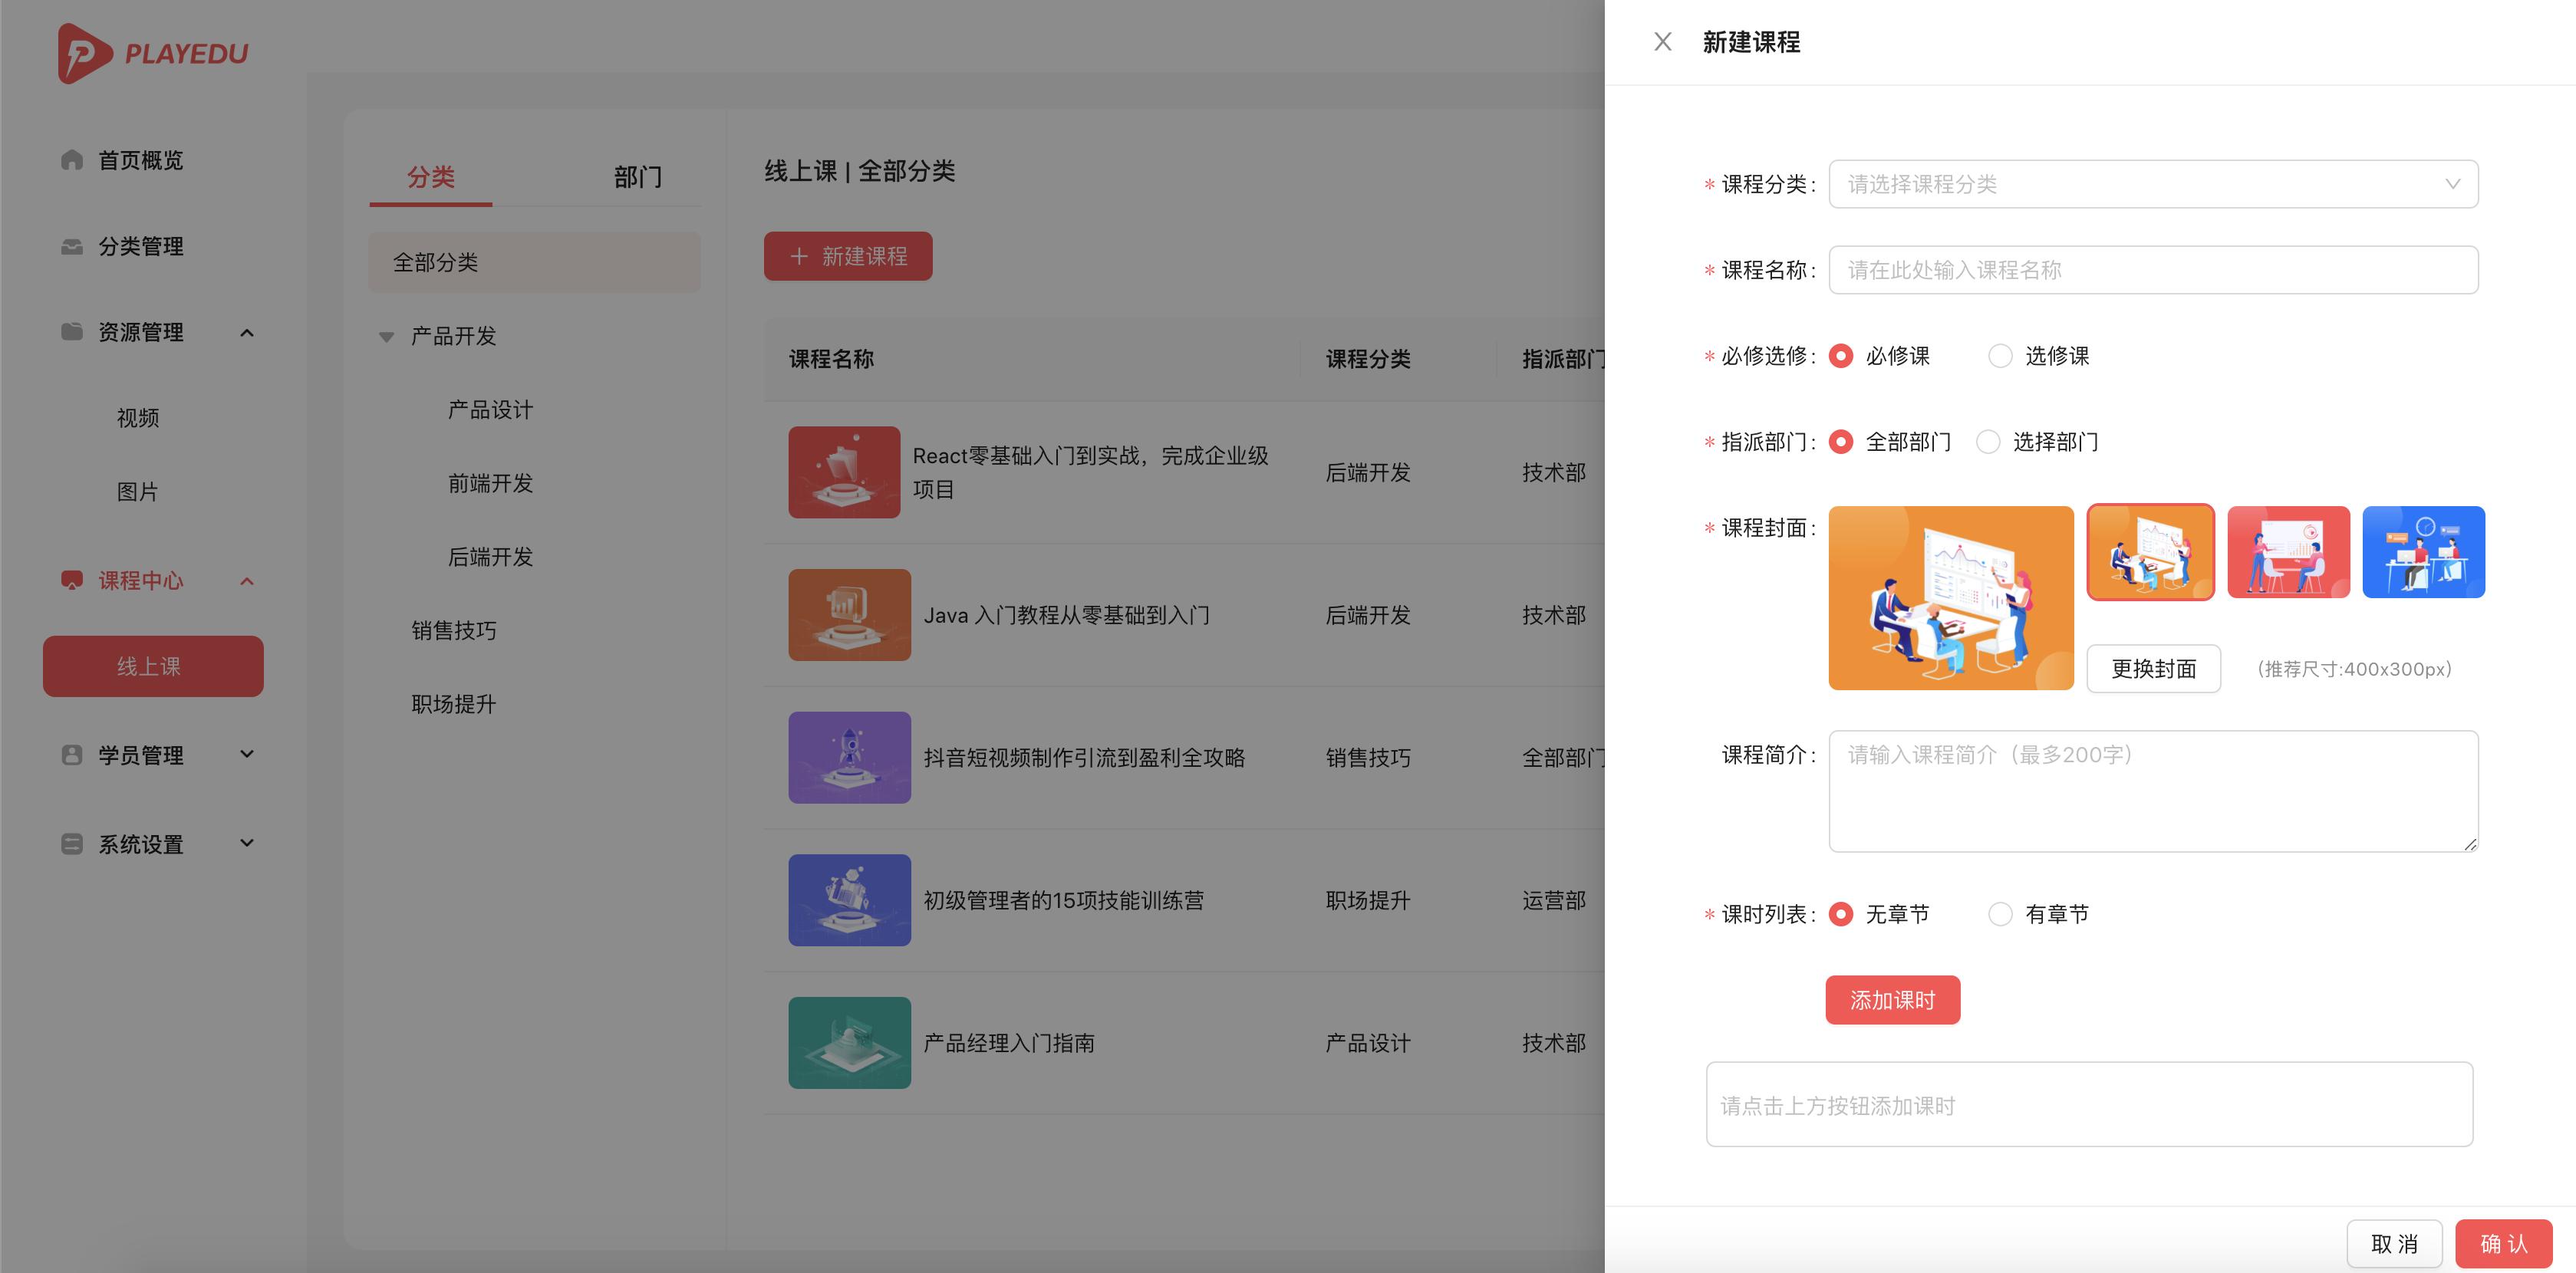Select the 课程中心 icon in sidebar

pos(71,581)
